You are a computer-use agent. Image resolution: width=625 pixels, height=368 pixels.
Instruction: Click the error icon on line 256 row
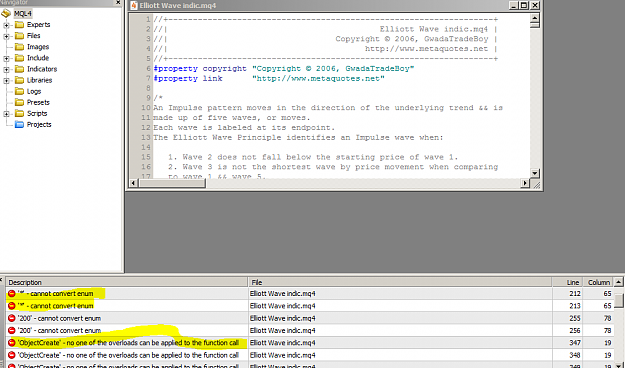[12, 331]
